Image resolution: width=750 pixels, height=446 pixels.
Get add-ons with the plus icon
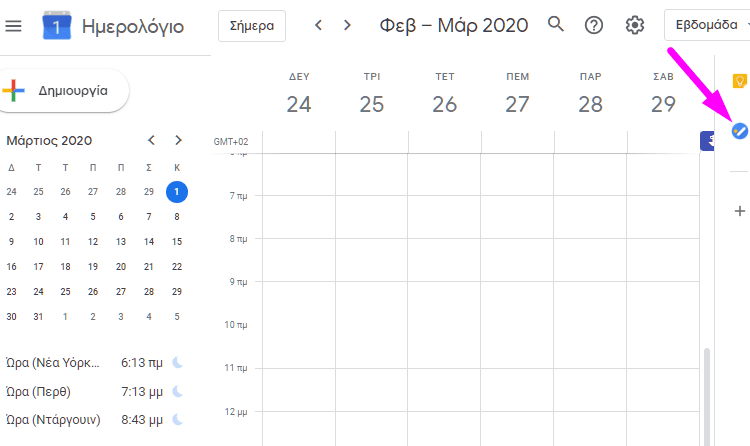[740, 211]
